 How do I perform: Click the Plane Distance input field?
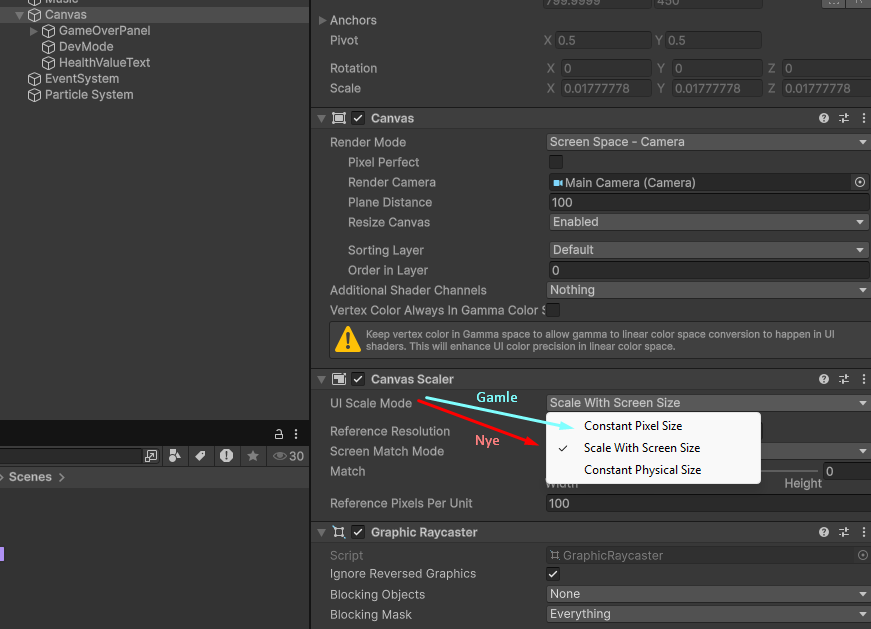pyautogui.click(x=708, y=202)
